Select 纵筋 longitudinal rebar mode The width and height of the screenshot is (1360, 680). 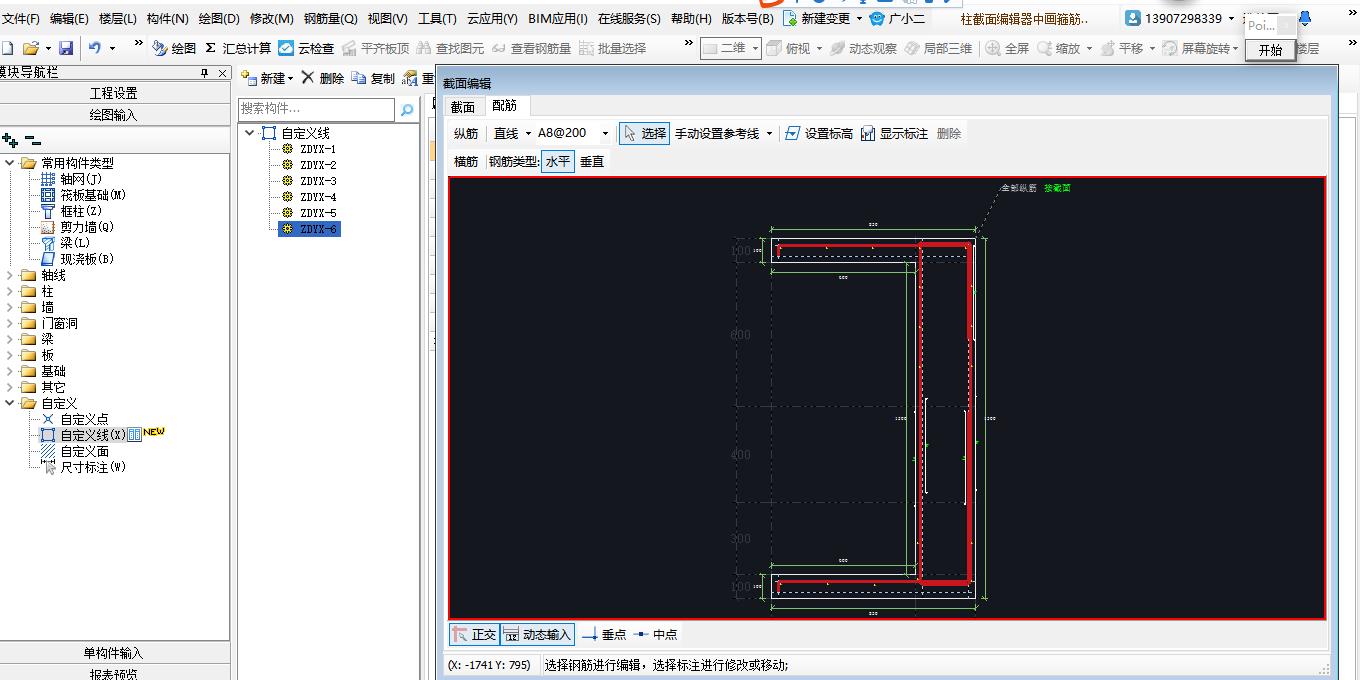[x=466, y=133]
